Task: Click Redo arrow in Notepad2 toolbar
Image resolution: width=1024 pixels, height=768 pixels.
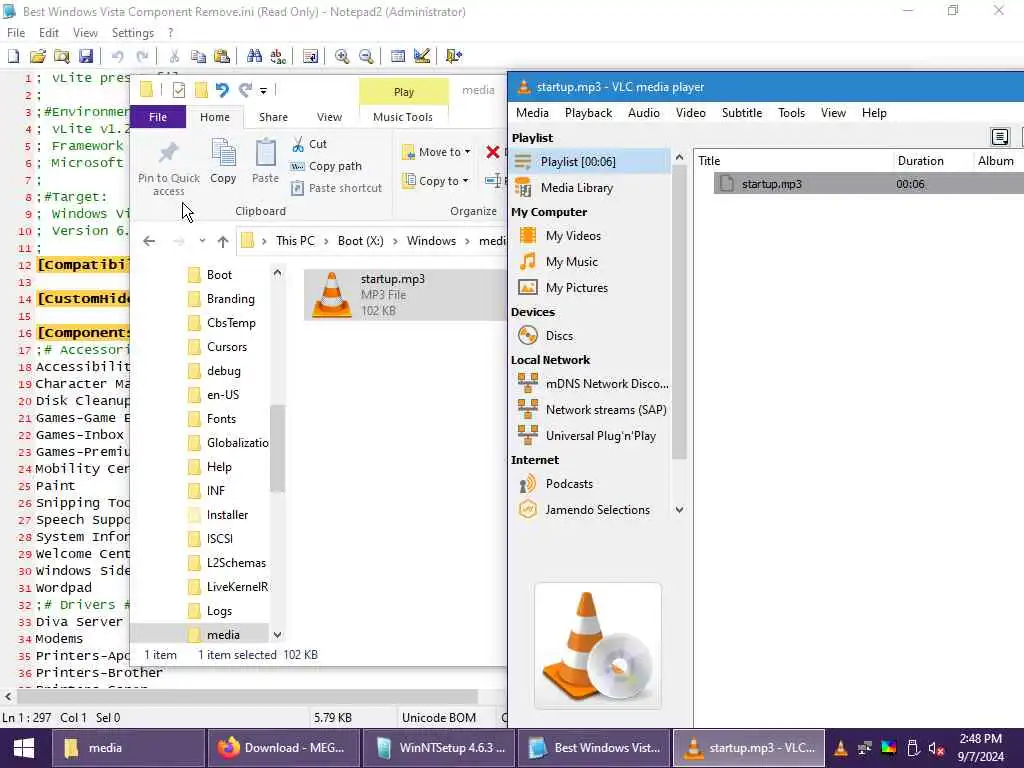Action: pos(142,56)
